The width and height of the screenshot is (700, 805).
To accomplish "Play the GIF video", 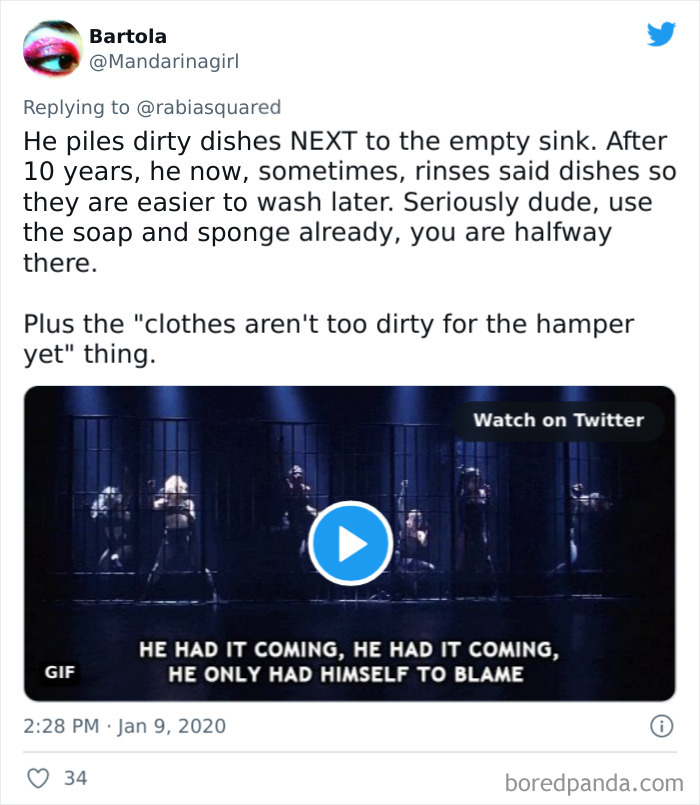I will [x=350, y=543].
